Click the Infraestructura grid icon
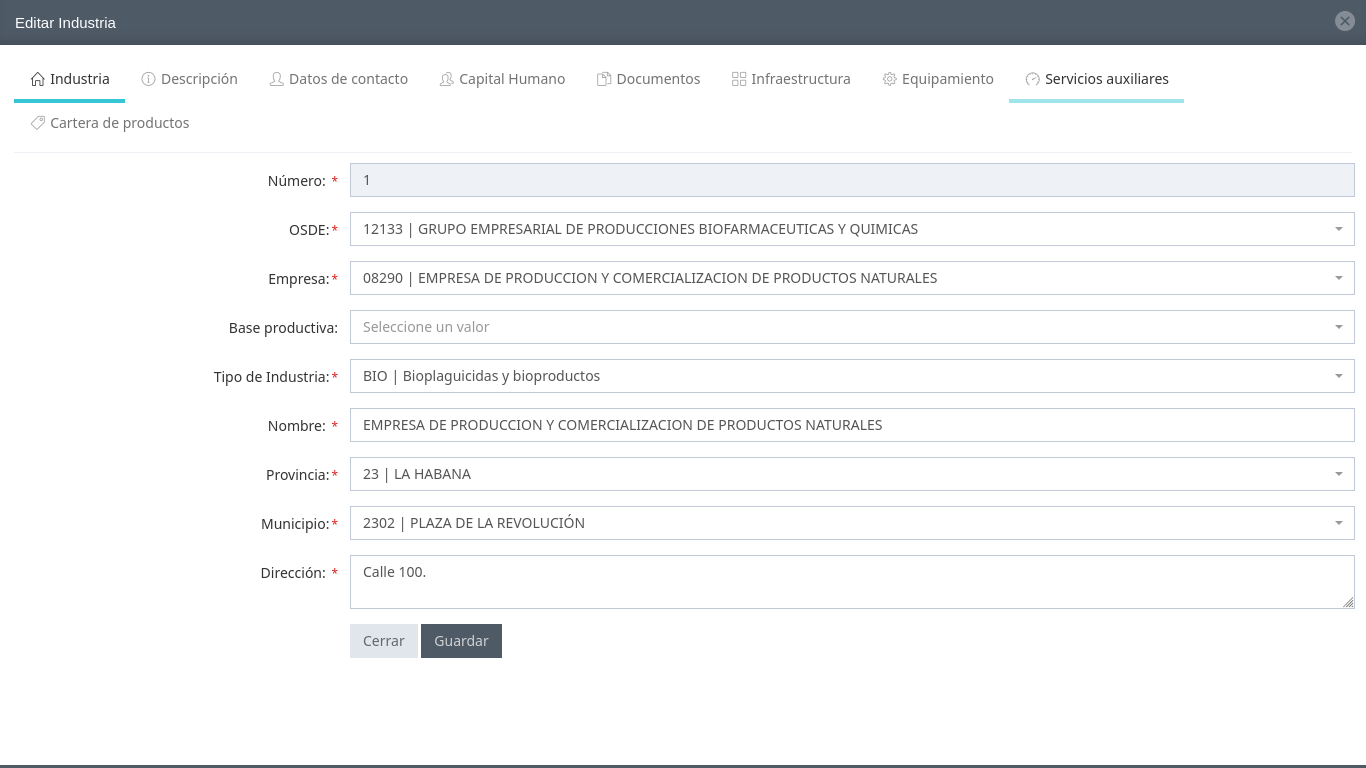The width and height of the screenshot is (1366, 768). (x=739, y=79)
